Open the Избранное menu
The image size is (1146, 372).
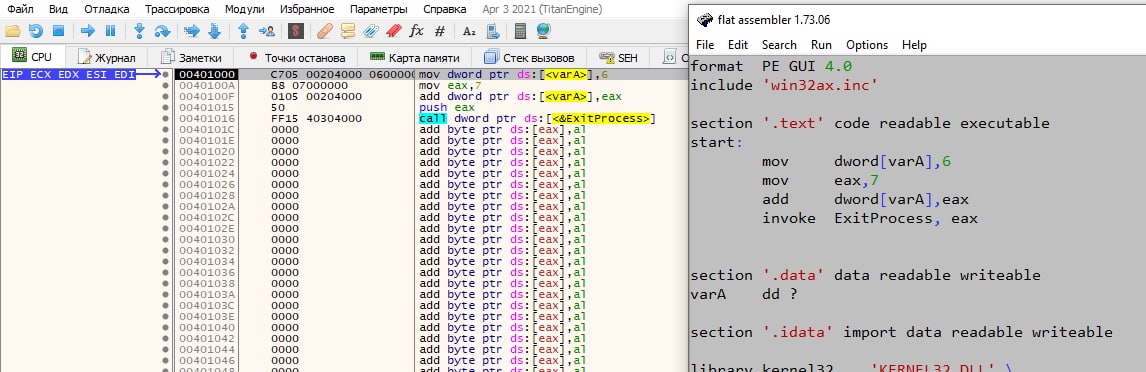307,10
